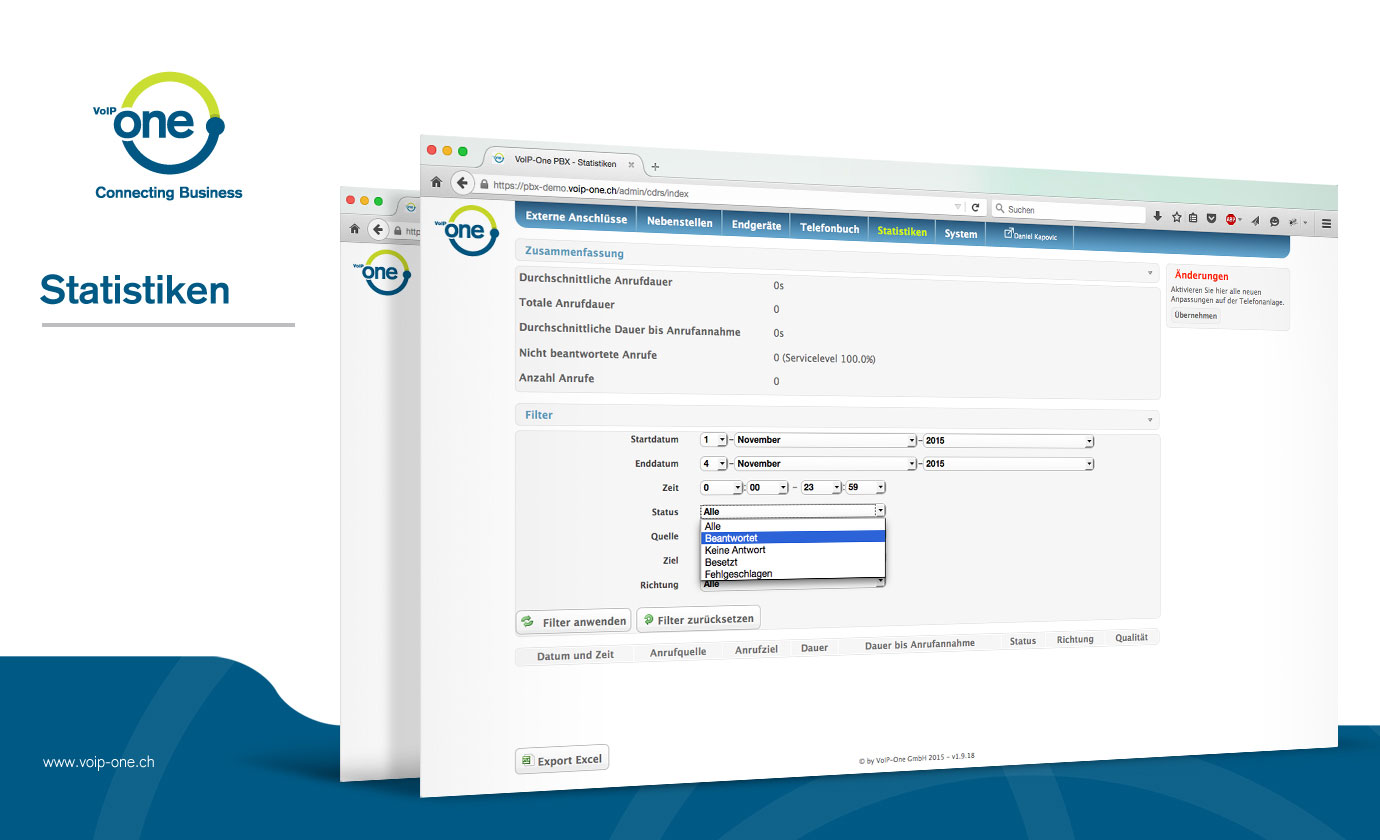
Task: Sort by the Dauer bis Anrufannahme column header
Action: pyautogui.click(x=920, y=645)
